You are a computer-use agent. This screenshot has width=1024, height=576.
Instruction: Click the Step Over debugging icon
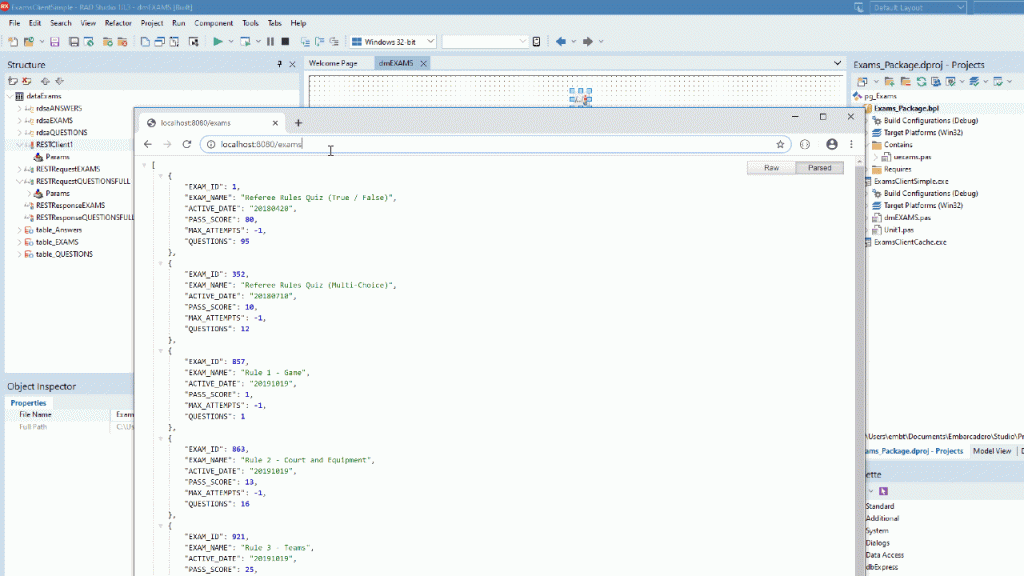click(319, 42)
